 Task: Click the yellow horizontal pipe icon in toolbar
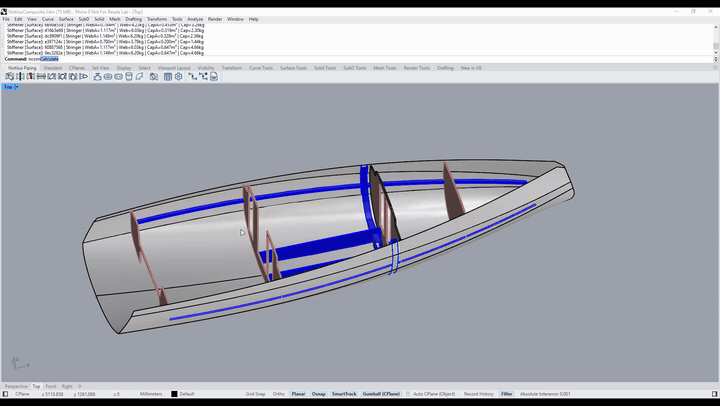41,77
